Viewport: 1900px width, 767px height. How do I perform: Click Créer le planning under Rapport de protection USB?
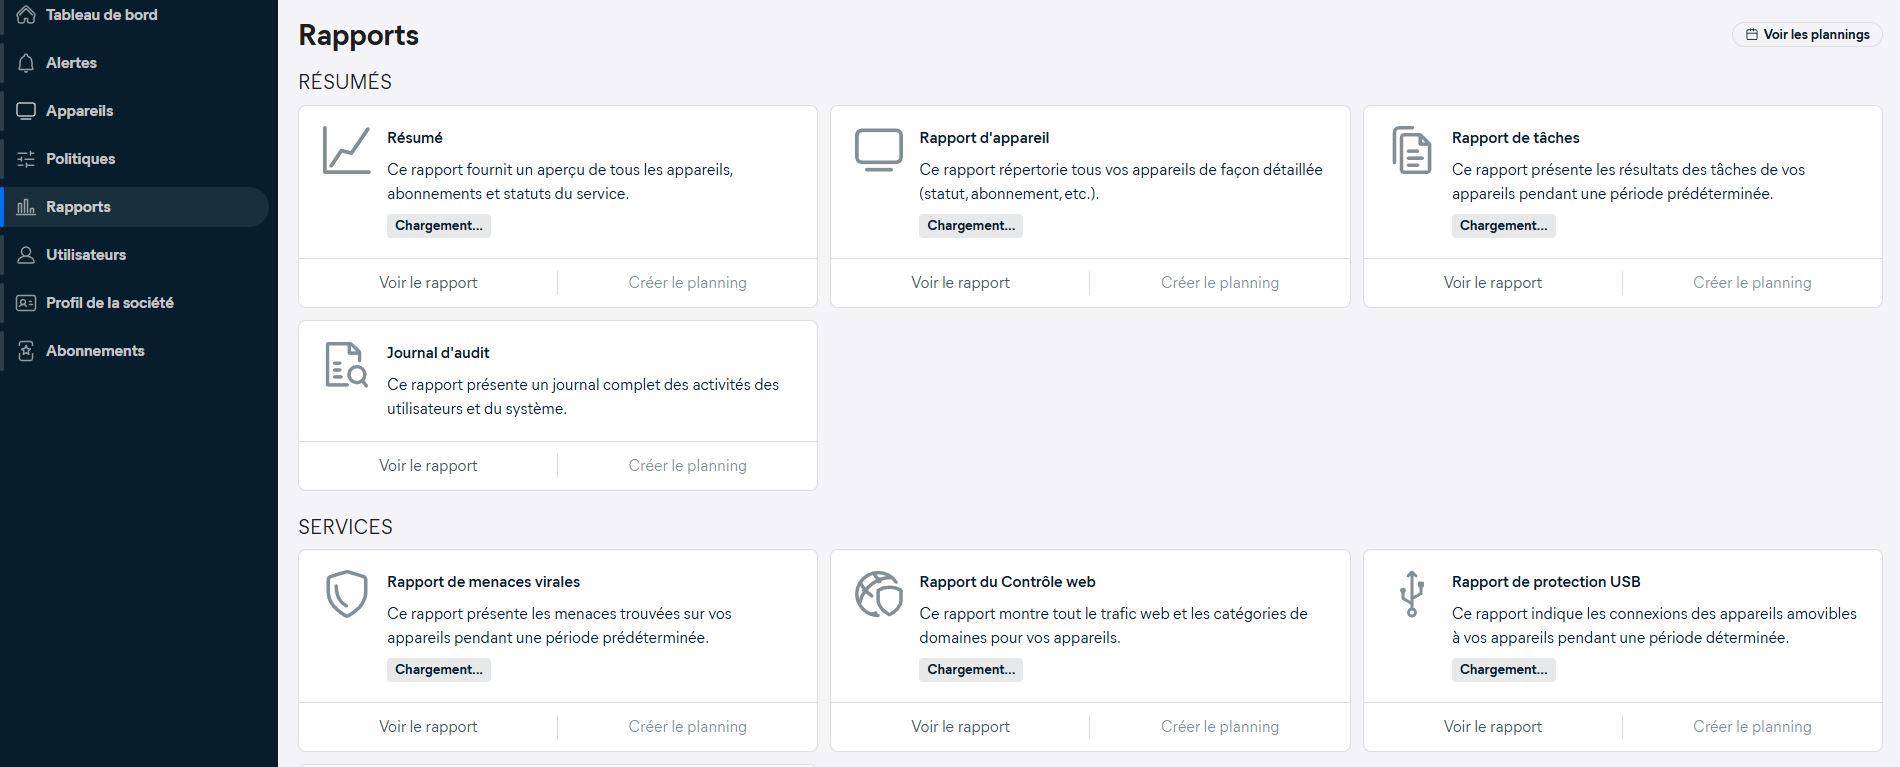click(x=1751, y=726)
